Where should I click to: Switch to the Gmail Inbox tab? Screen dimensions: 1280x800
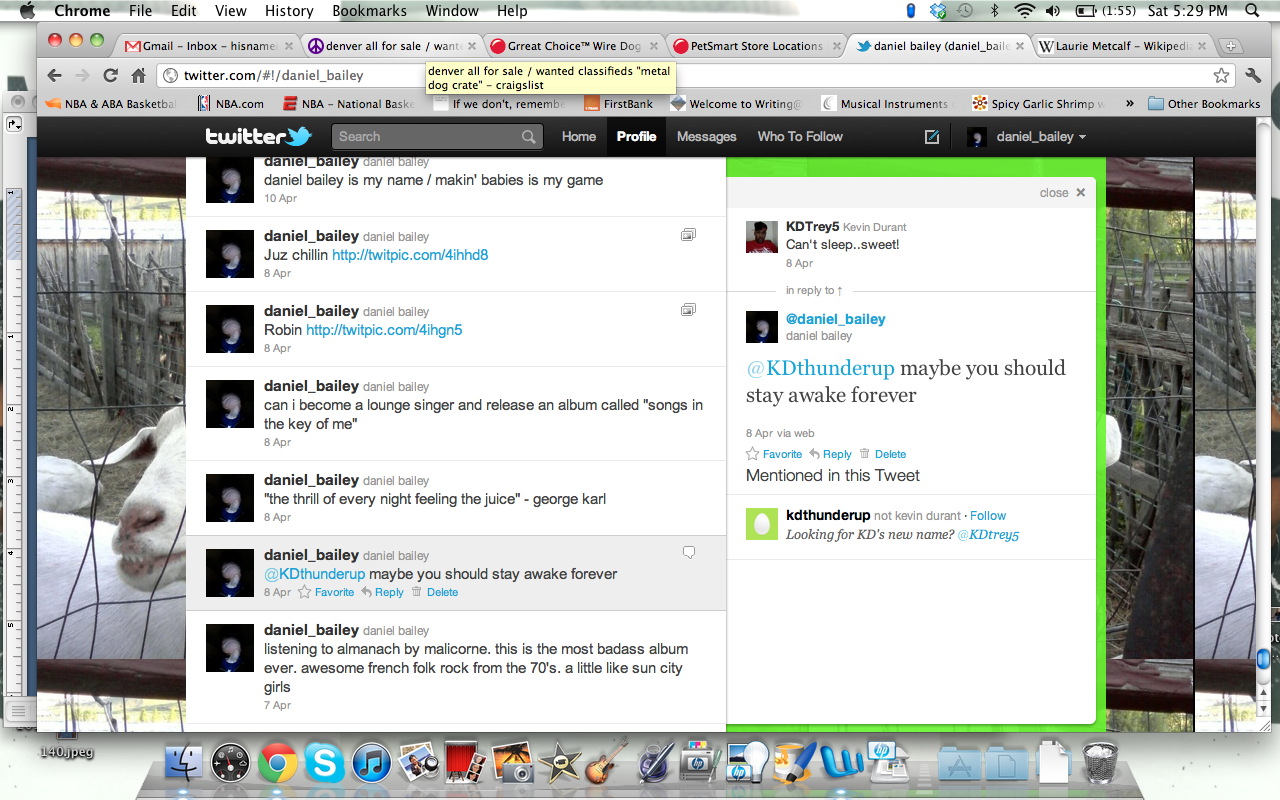coord(210,46)
